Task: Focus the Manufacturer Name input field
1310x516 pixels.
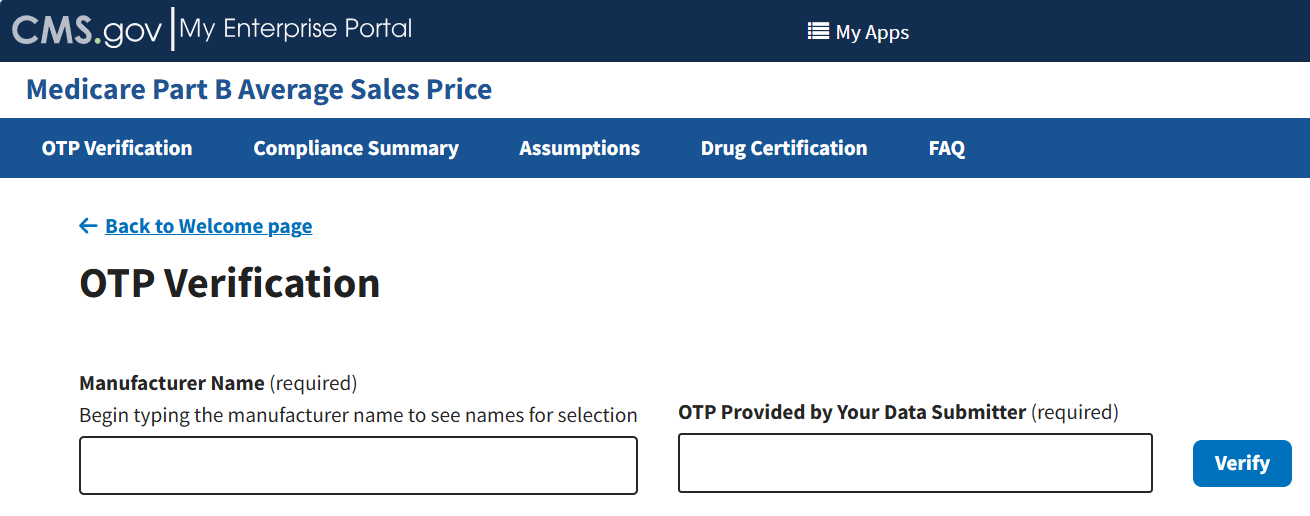Action: 358,465
